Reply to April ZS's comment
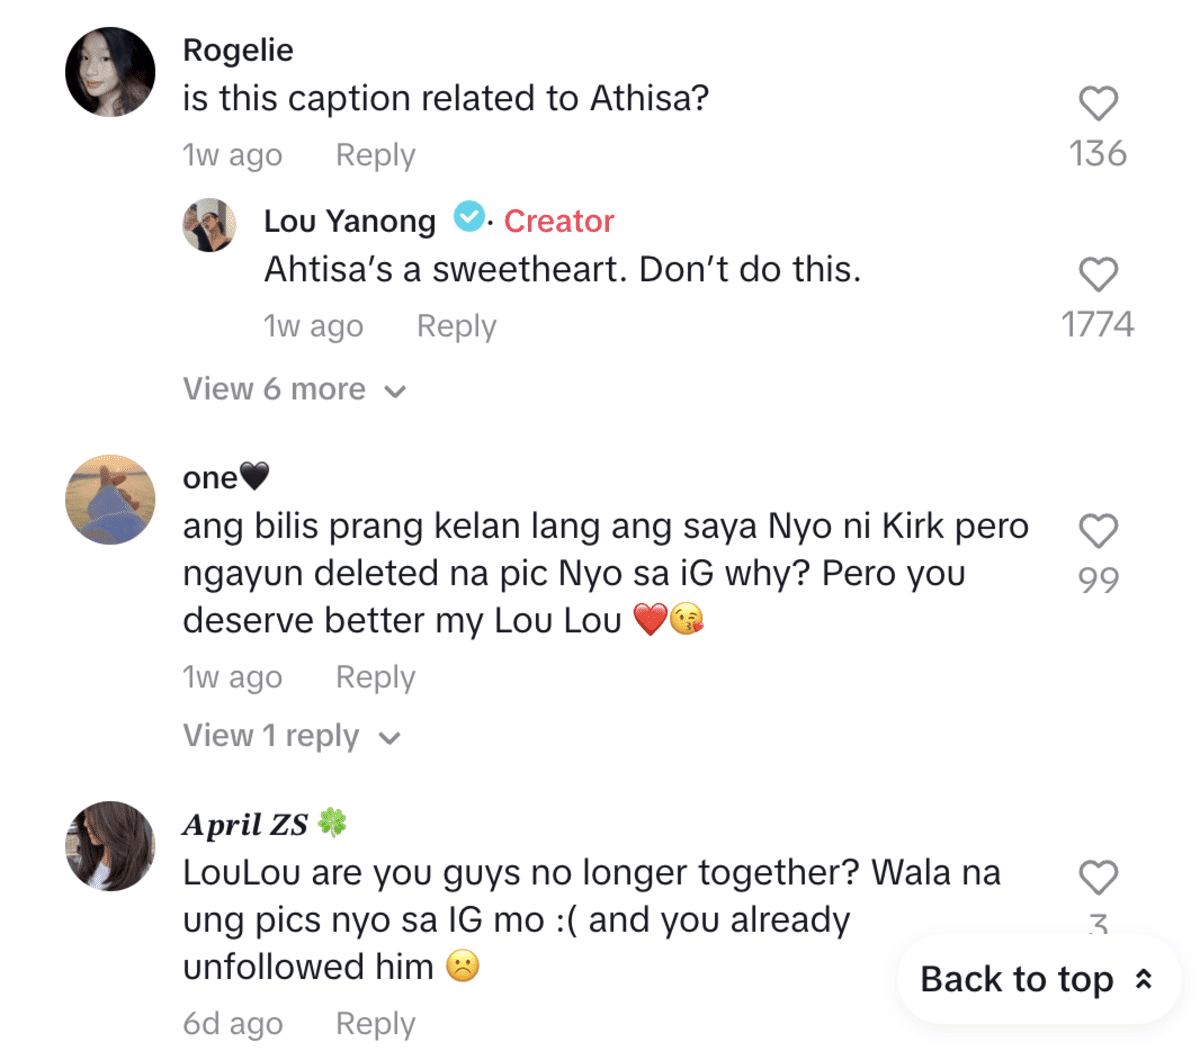 click(374, 1023)
